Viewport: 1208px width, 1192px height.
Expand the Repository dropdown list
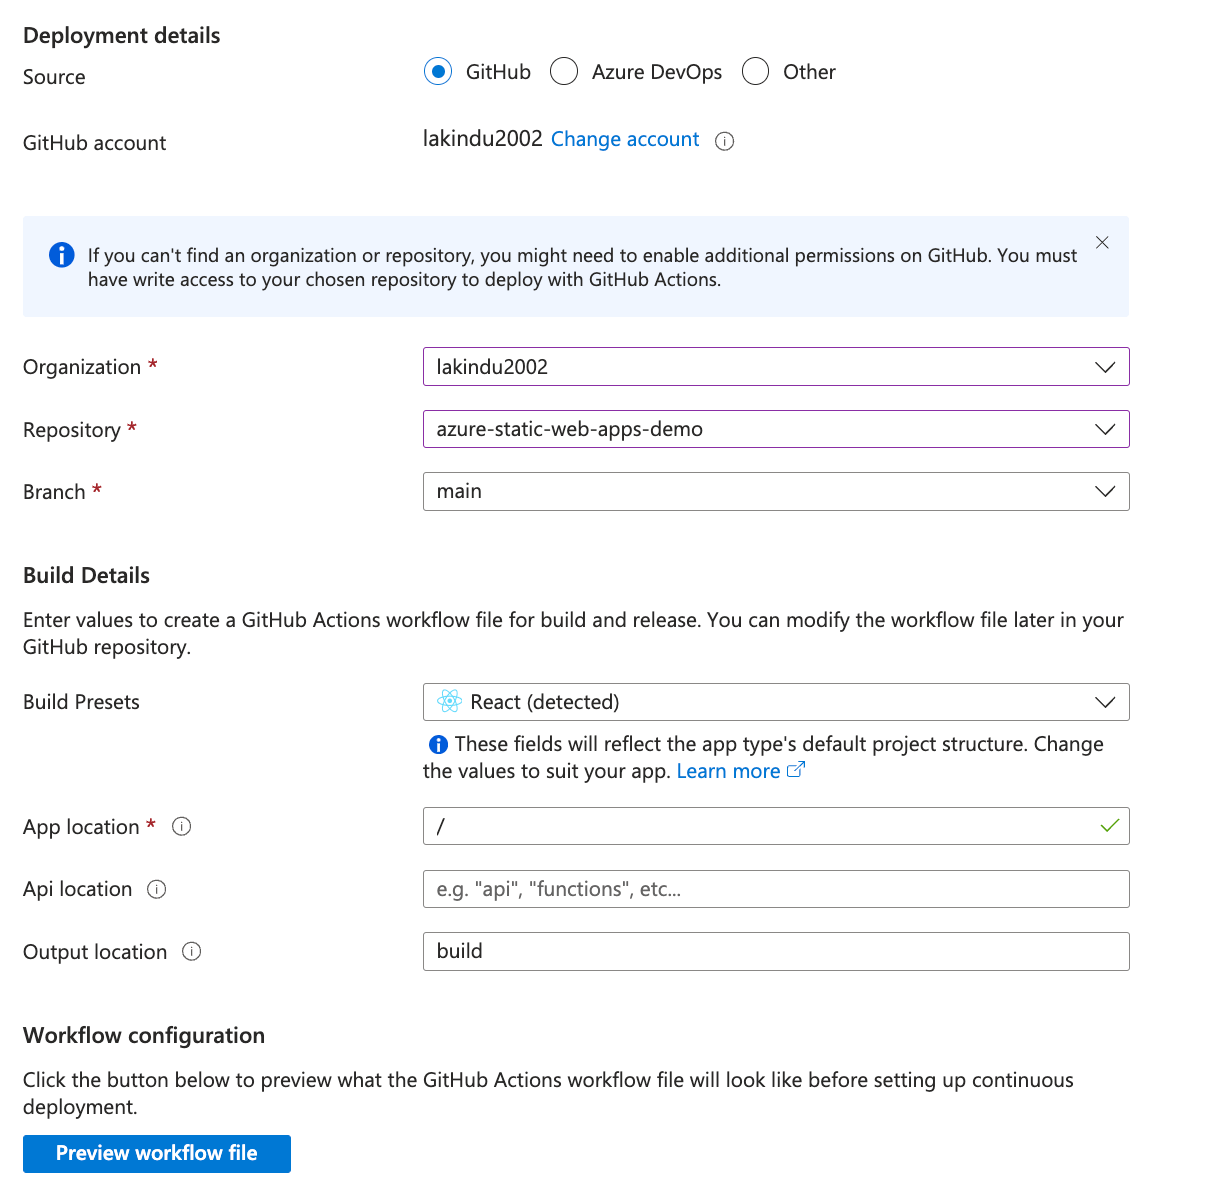coord(776,429)
